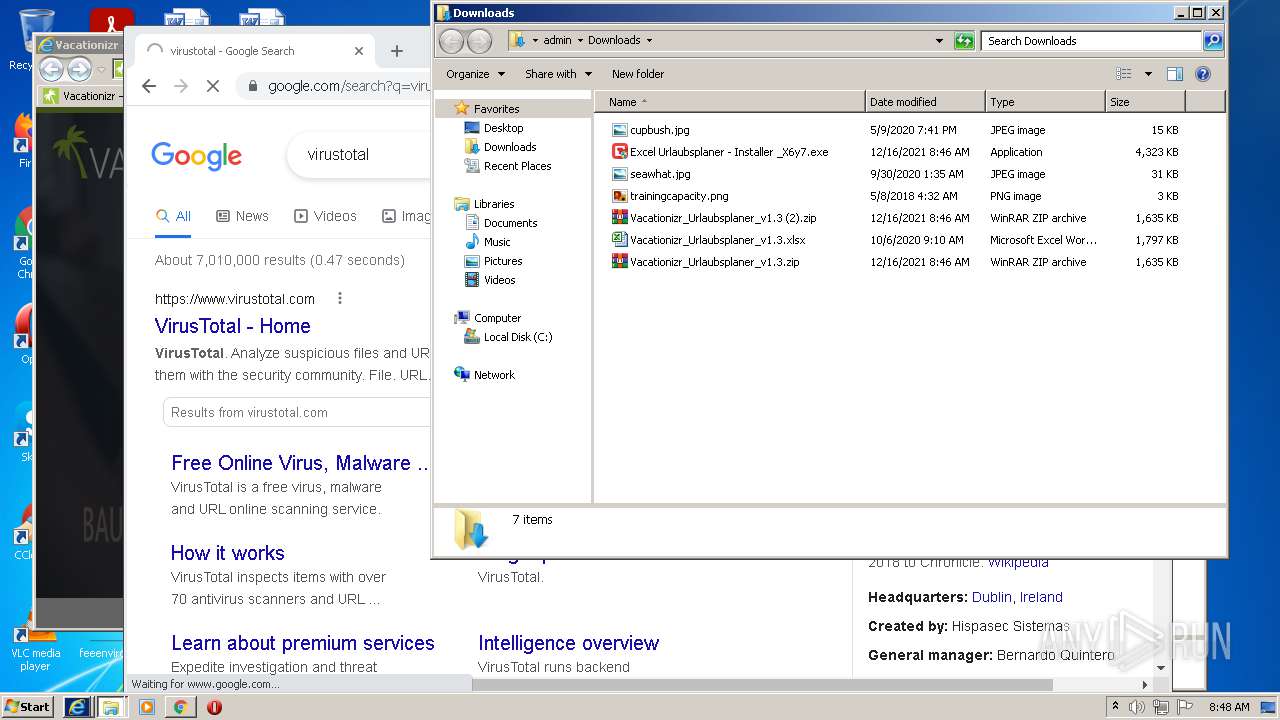Open the Organize dropdown menu
This screenshot has height=720, width=1280.
(x=475, y=74)
